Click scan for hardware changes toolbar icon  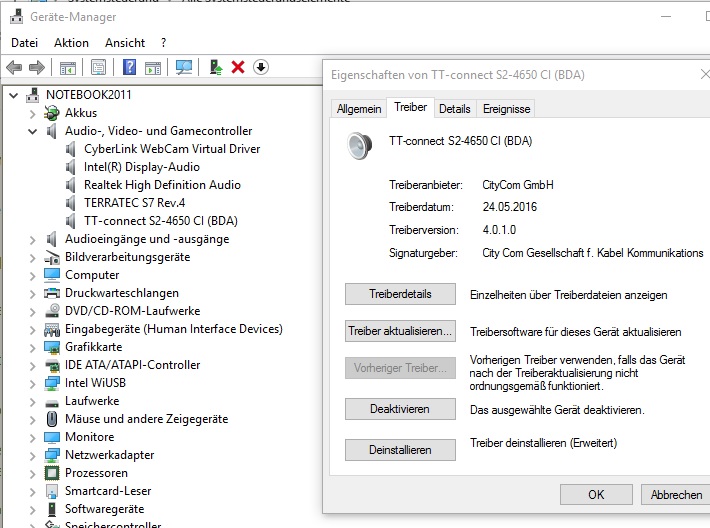click(x=184, y=67)
